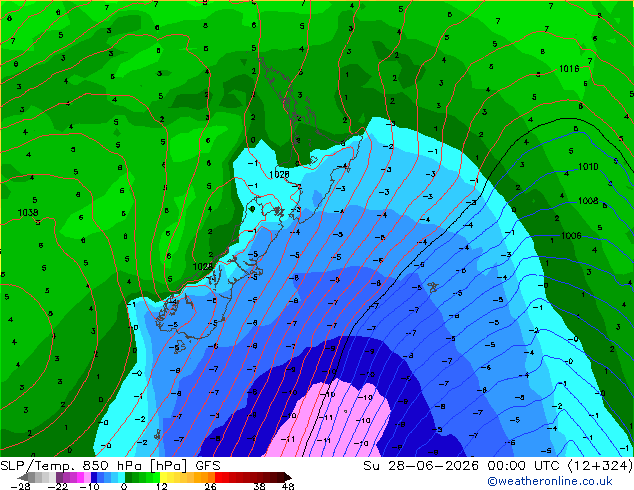Click the 1010 isobar pressure label
634x490 pixels.
tap(588, 167)
